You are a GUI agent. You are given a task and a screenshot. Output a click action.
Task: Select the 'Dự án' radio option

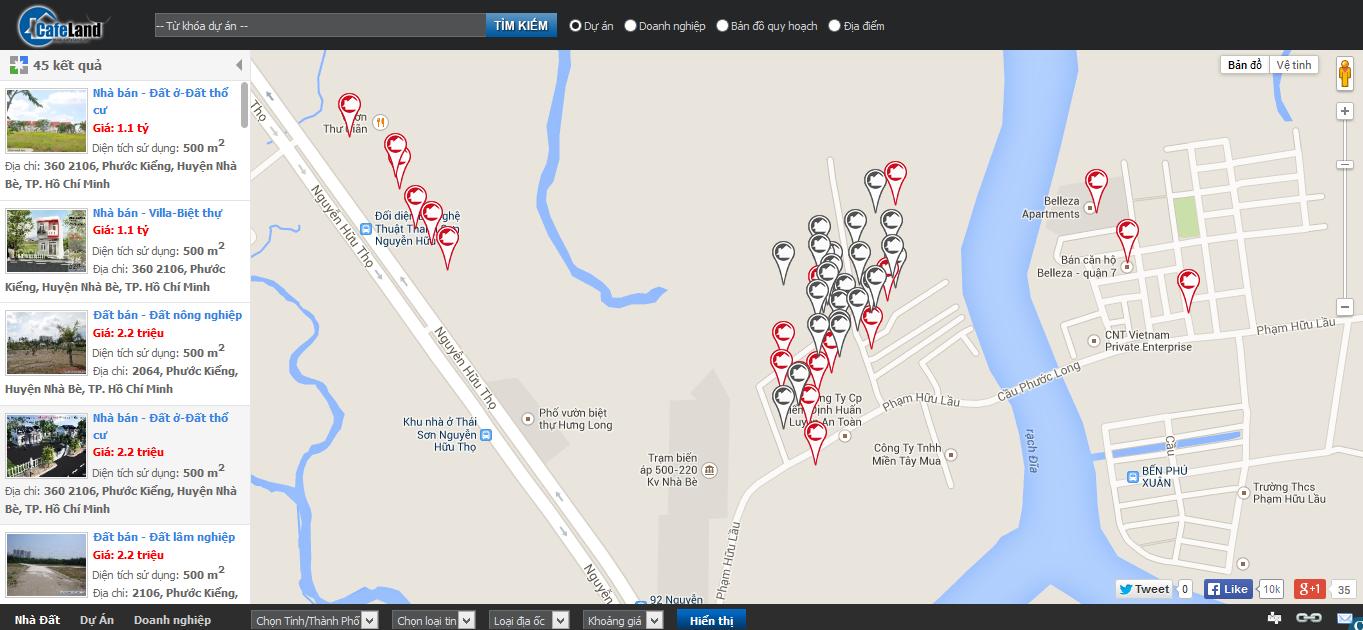coord(576,26)
